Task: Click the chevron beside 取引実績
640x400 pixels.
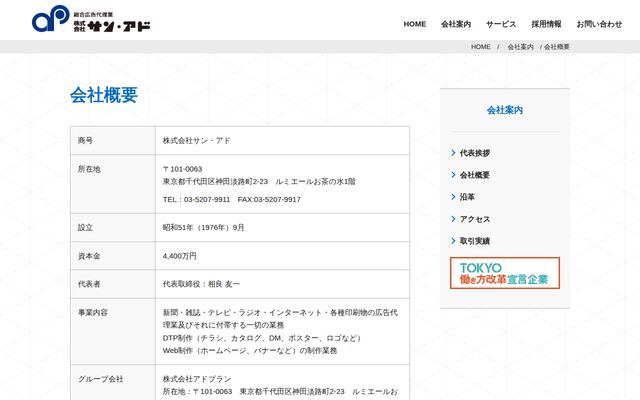Action: click(x=453, y=241)
